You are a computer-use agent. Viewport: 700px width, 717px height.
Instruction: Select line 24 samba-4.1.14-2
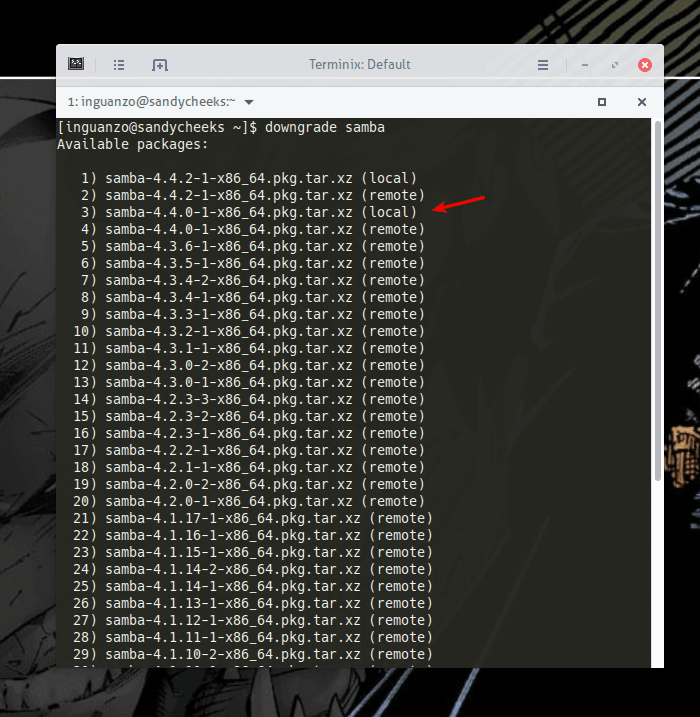coord(253,569)
